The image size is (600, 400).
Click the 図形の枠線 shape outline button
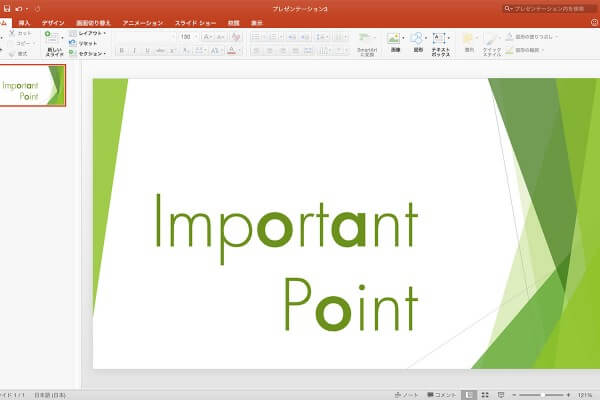[525, 50]
